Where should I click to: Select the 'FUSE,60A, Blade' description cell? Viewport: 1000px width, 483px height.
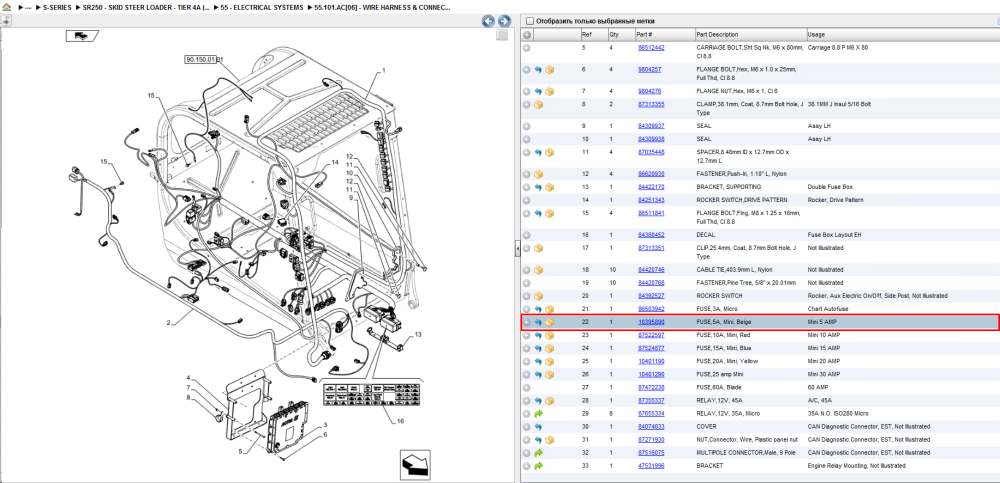[717, 387]
